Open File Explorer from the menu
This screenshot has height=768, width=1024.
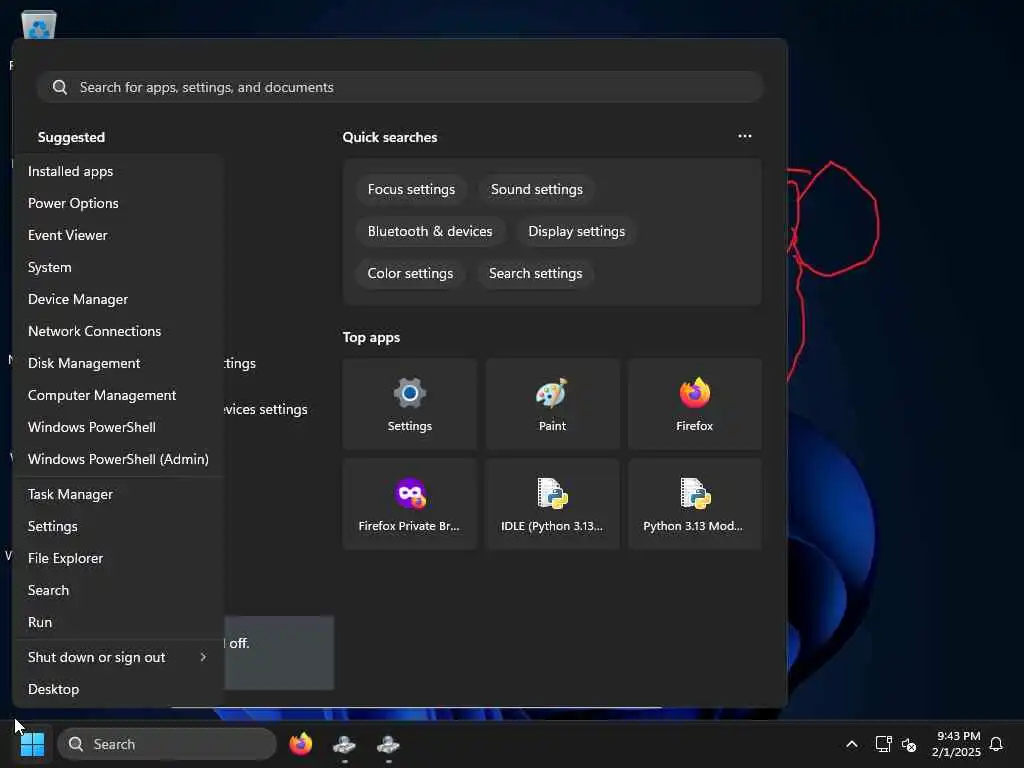pyautogui.click(x=118, y=558)
